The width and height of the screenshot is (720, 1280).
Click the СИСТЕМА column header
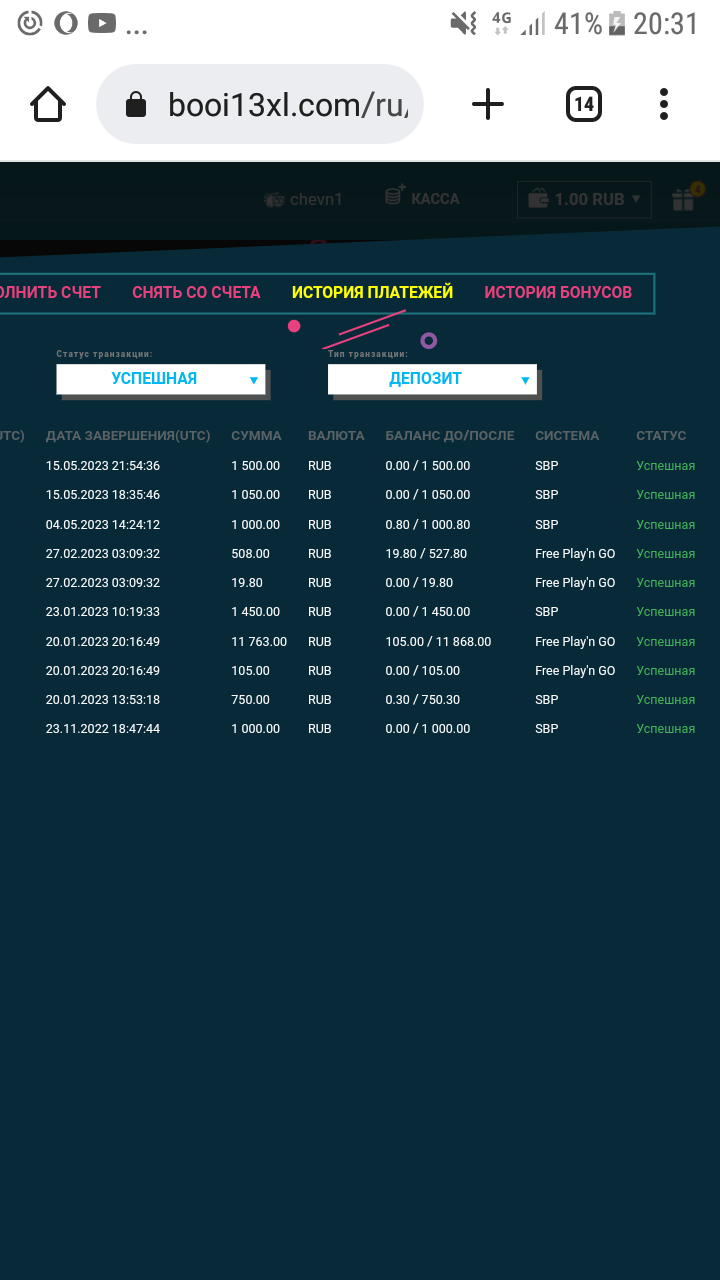coord(567,436)
